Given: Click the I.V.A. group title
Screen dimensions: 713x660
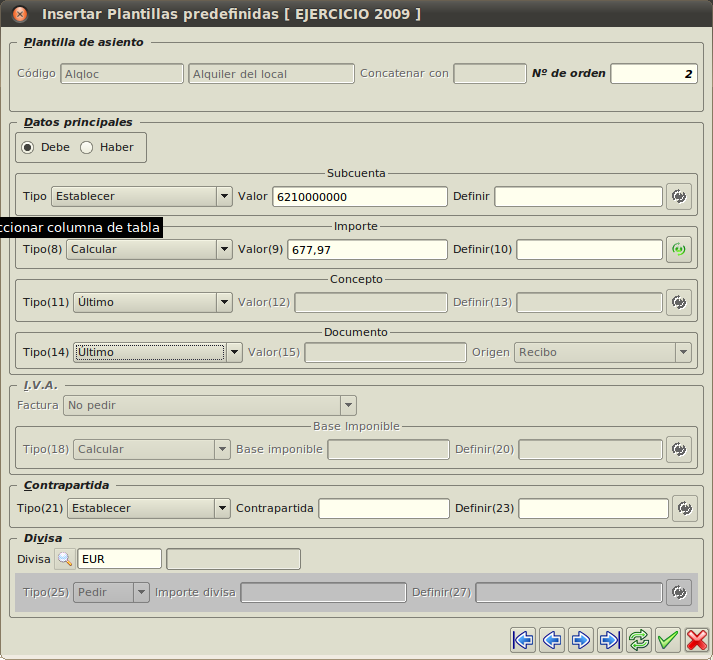Looking at the screenshot, I should point(41,385).
